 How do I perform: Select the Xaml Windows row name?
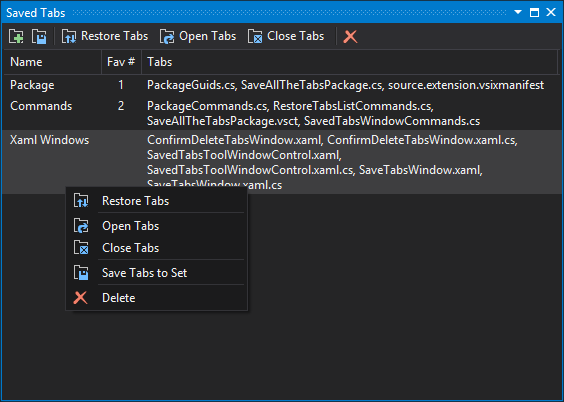pos(50,140)
